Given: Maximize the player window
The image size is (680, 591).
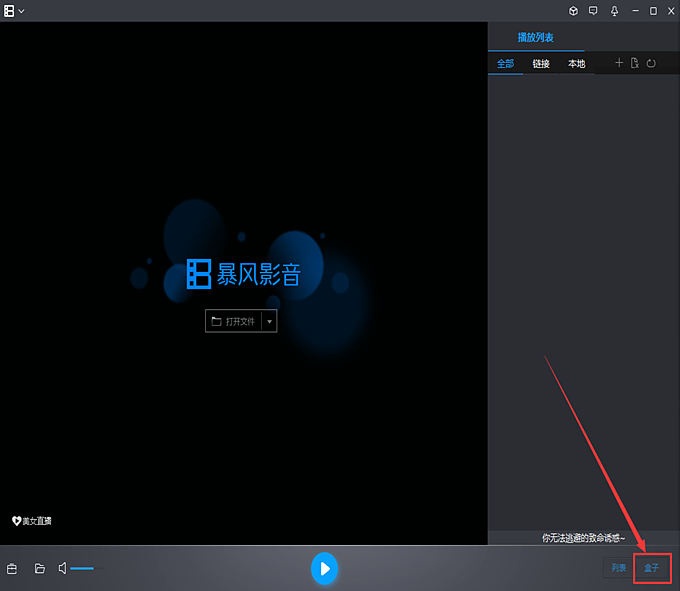Looking at the screenshot, I should [653, 11].
